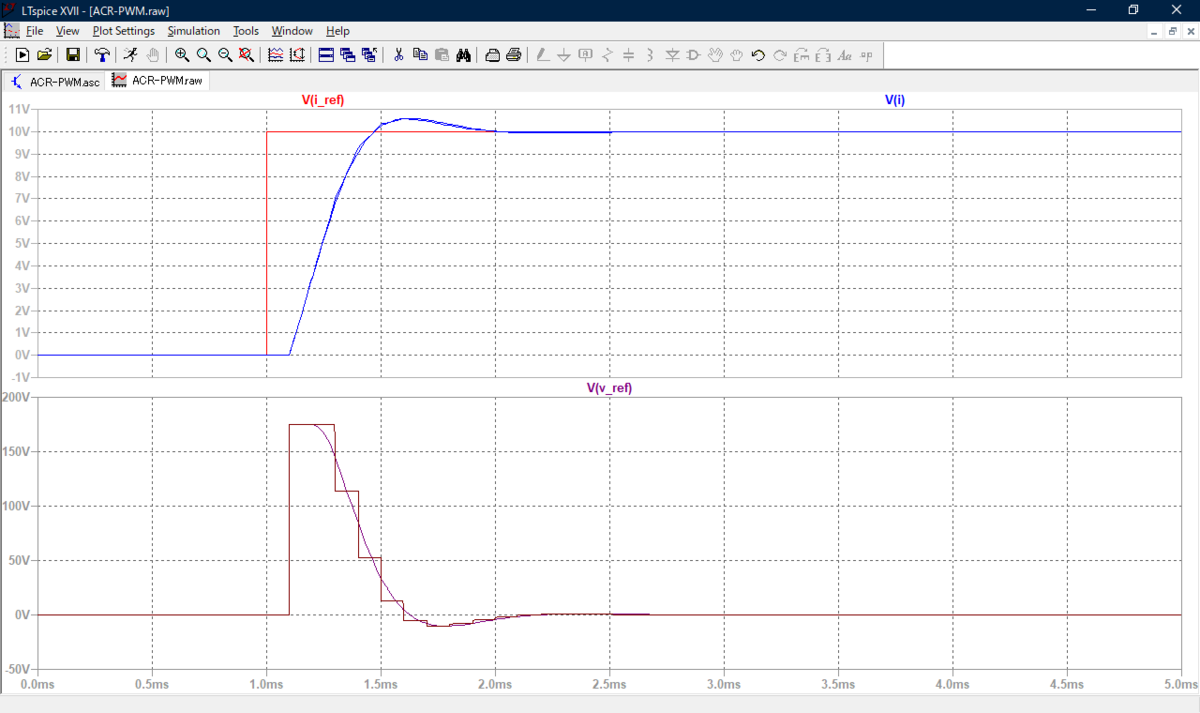Select the draw wire pencil tool
The image size is (1200, 713).
(542, 55)
